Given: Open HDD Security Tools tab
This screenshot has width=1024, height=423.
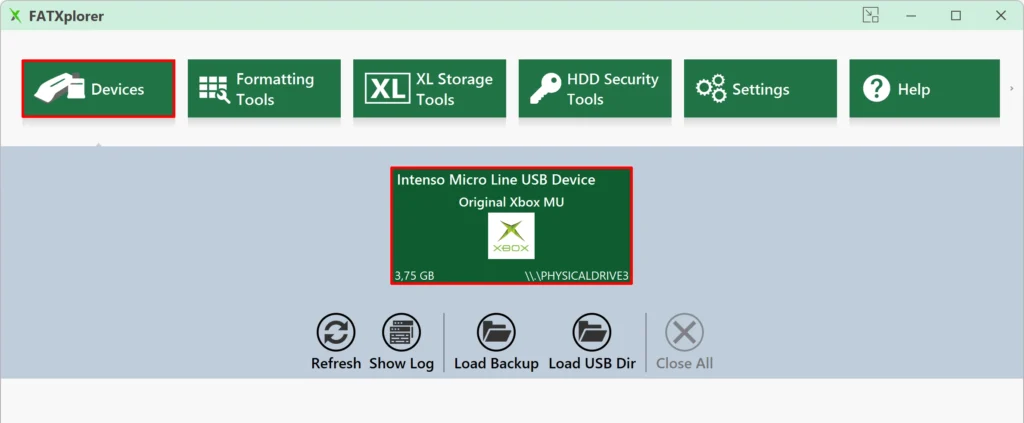Looking at the screenshot, I should 595,89.
